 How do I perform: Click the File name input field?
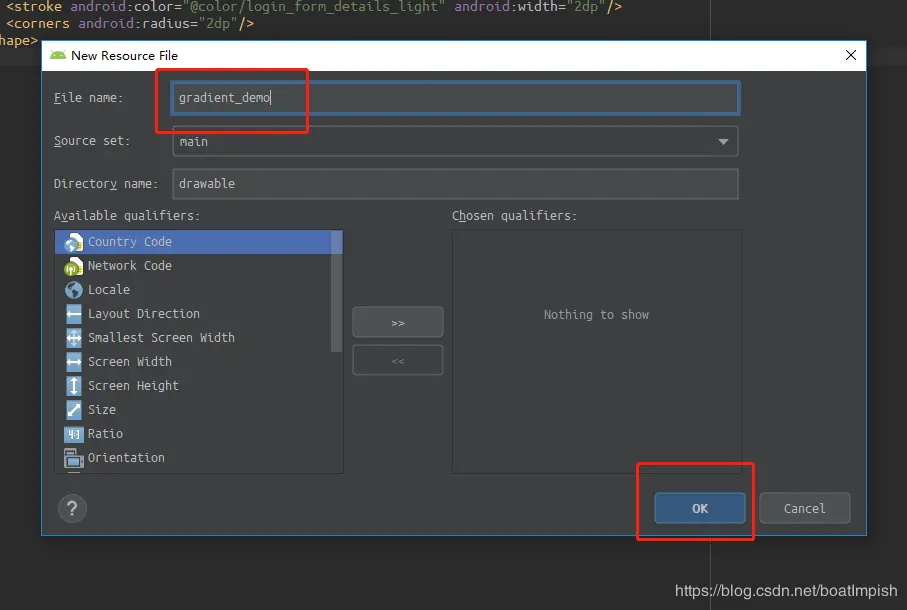455,98
